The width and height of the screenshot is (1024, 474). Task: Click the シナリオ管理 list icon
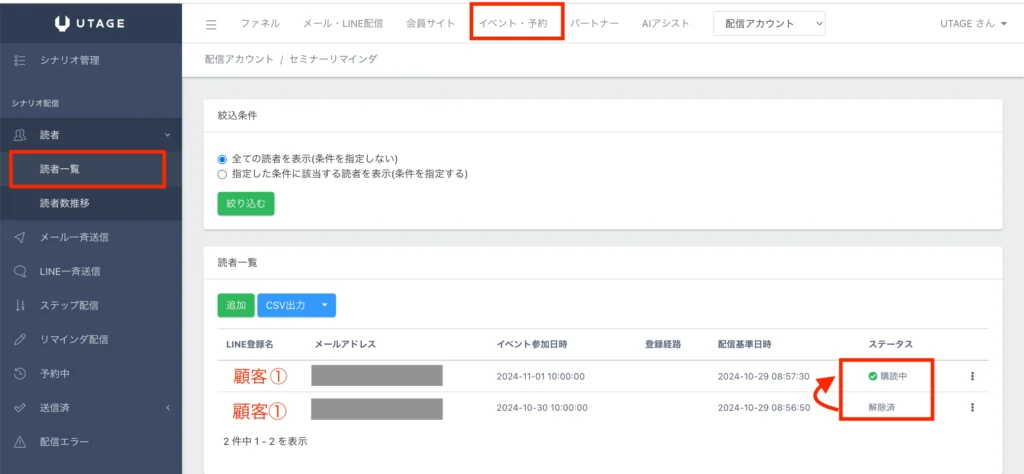pos(20,61)
